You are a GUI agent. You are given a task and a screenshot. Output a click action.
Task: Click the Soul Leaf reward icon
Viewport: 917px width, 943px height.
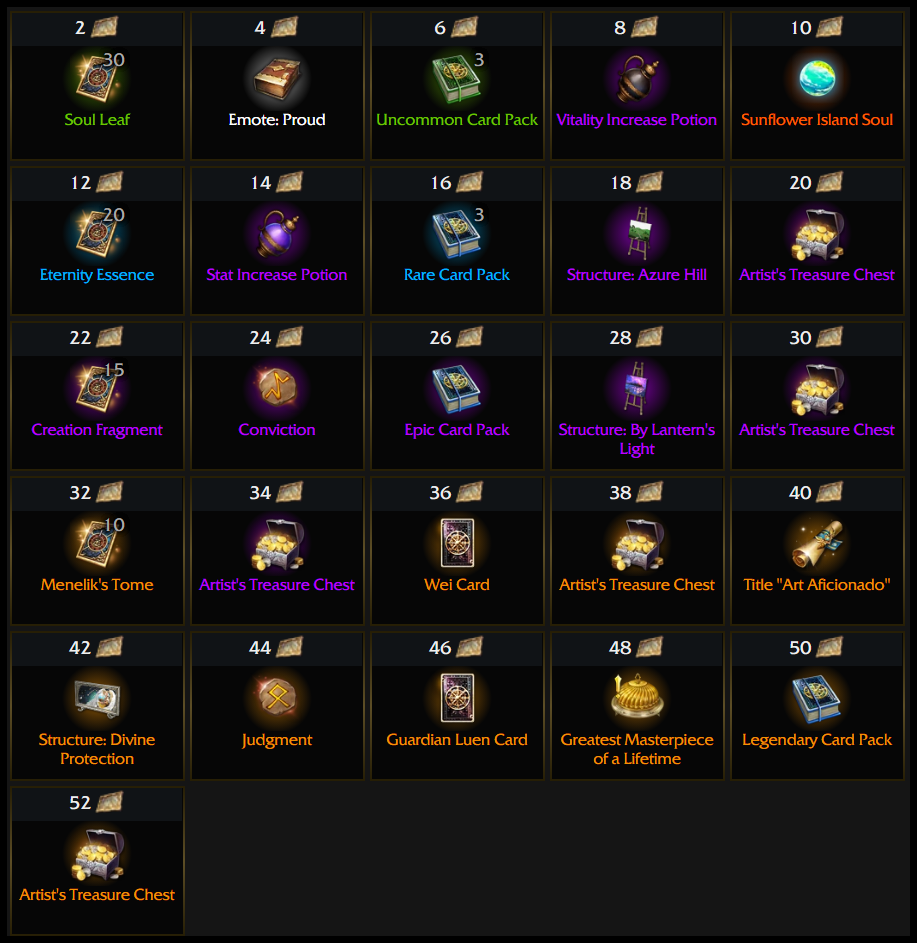click(96, 79)
